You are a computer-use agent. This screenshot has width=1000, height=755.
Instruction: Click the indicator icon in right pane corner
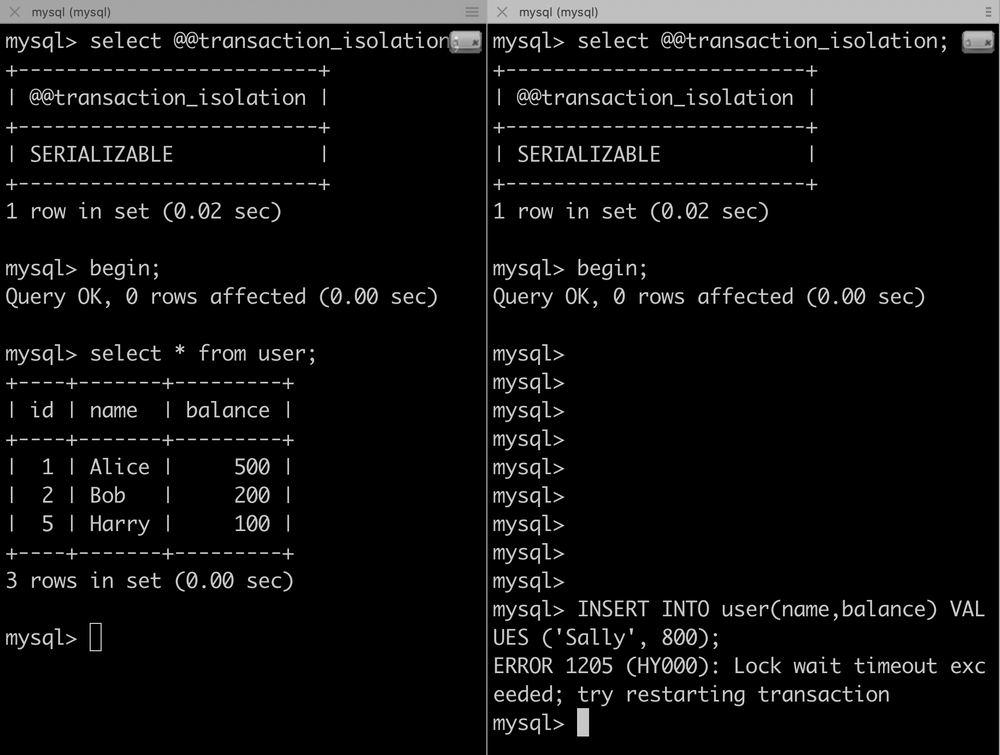pyautogui.click(x=977, y=42)
